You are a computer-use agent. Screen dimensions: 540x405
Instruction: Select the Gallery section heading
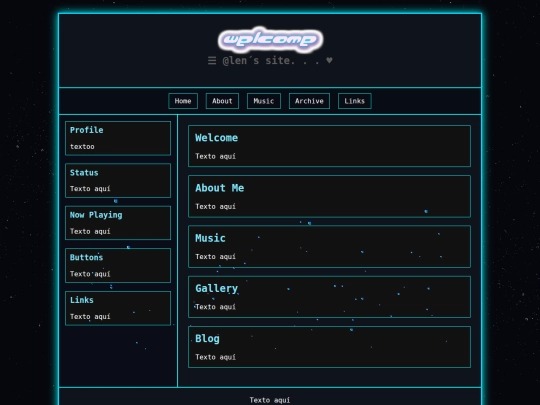pos(217,289)
